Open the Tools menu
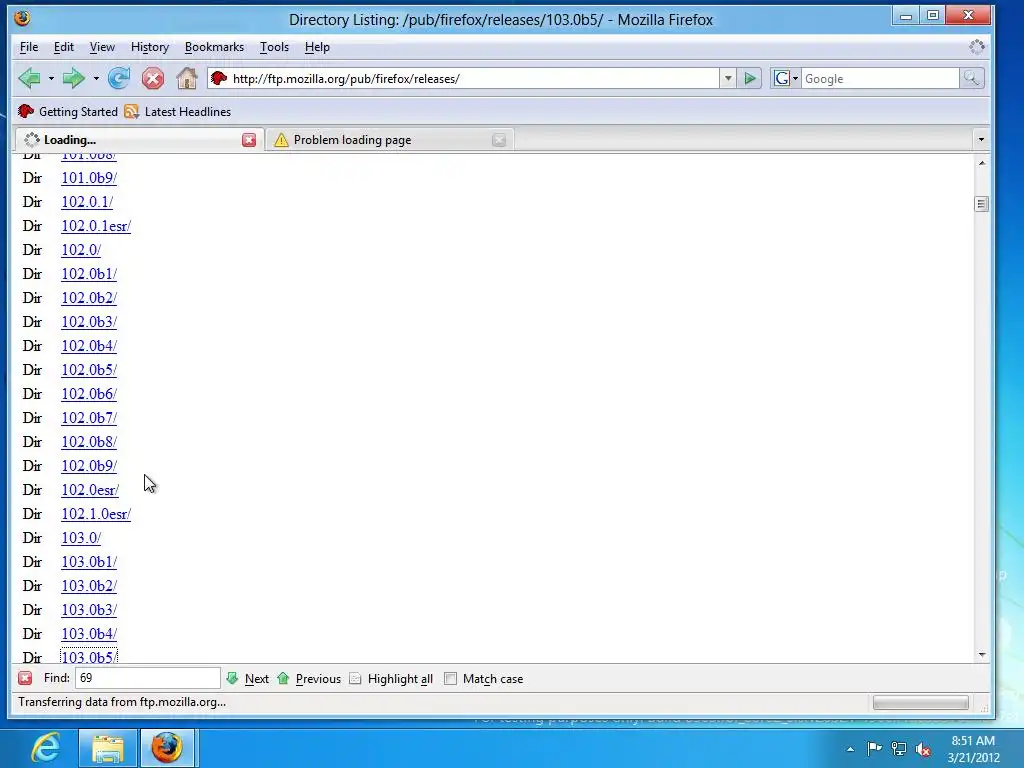This screenshot has width=1024, height=768. [x=274, y=47]
